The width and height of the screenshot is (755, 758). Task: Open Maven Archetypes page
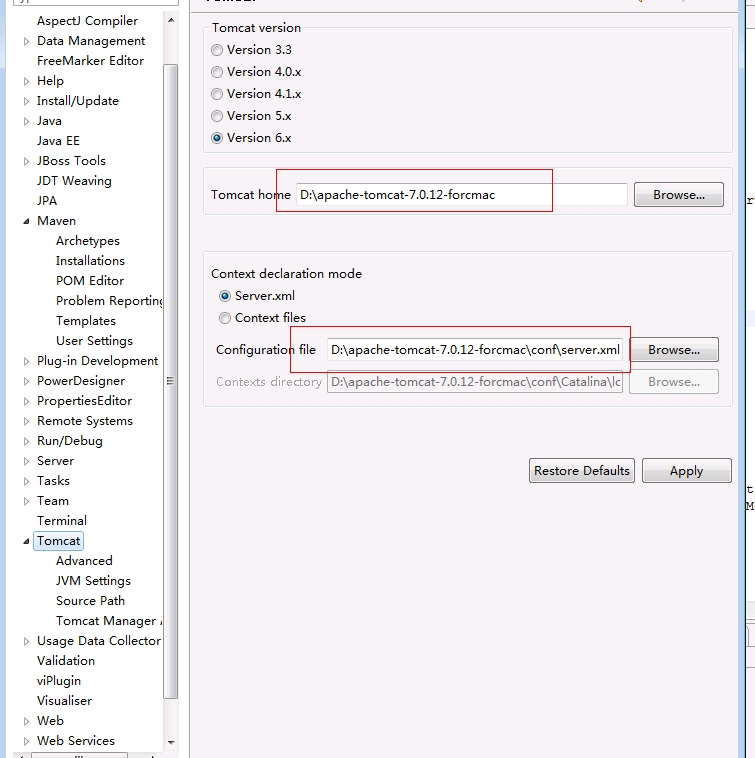click(x=87, y=241)
